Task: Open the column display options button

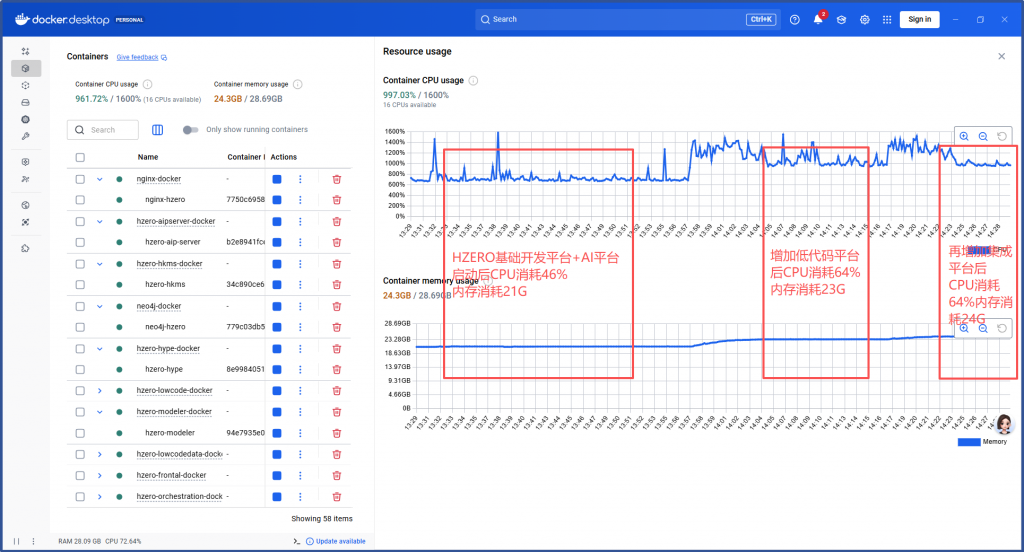Action: 157,130
